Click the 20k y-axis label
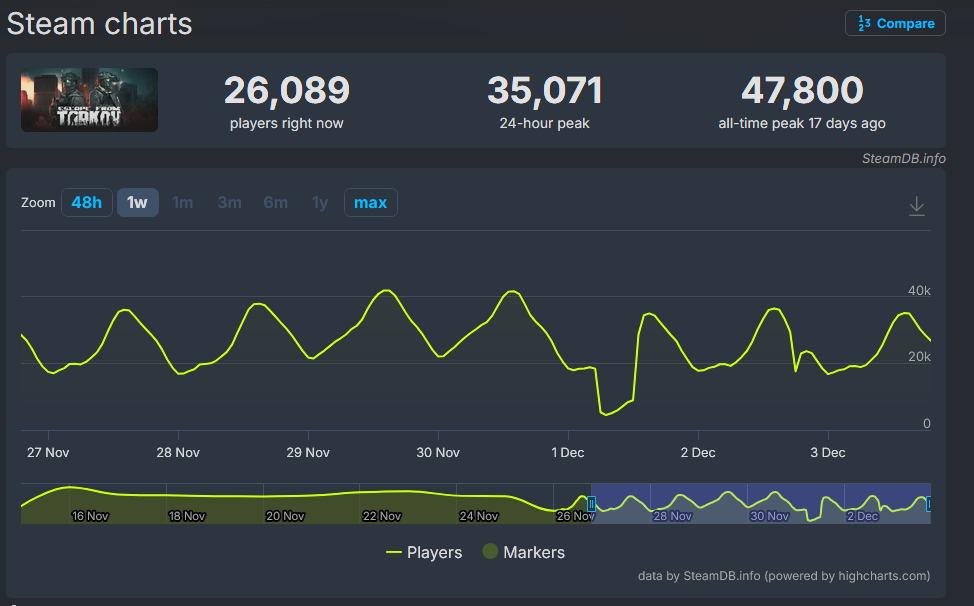The height and width of the screenshot is (606, 974). 919,356
